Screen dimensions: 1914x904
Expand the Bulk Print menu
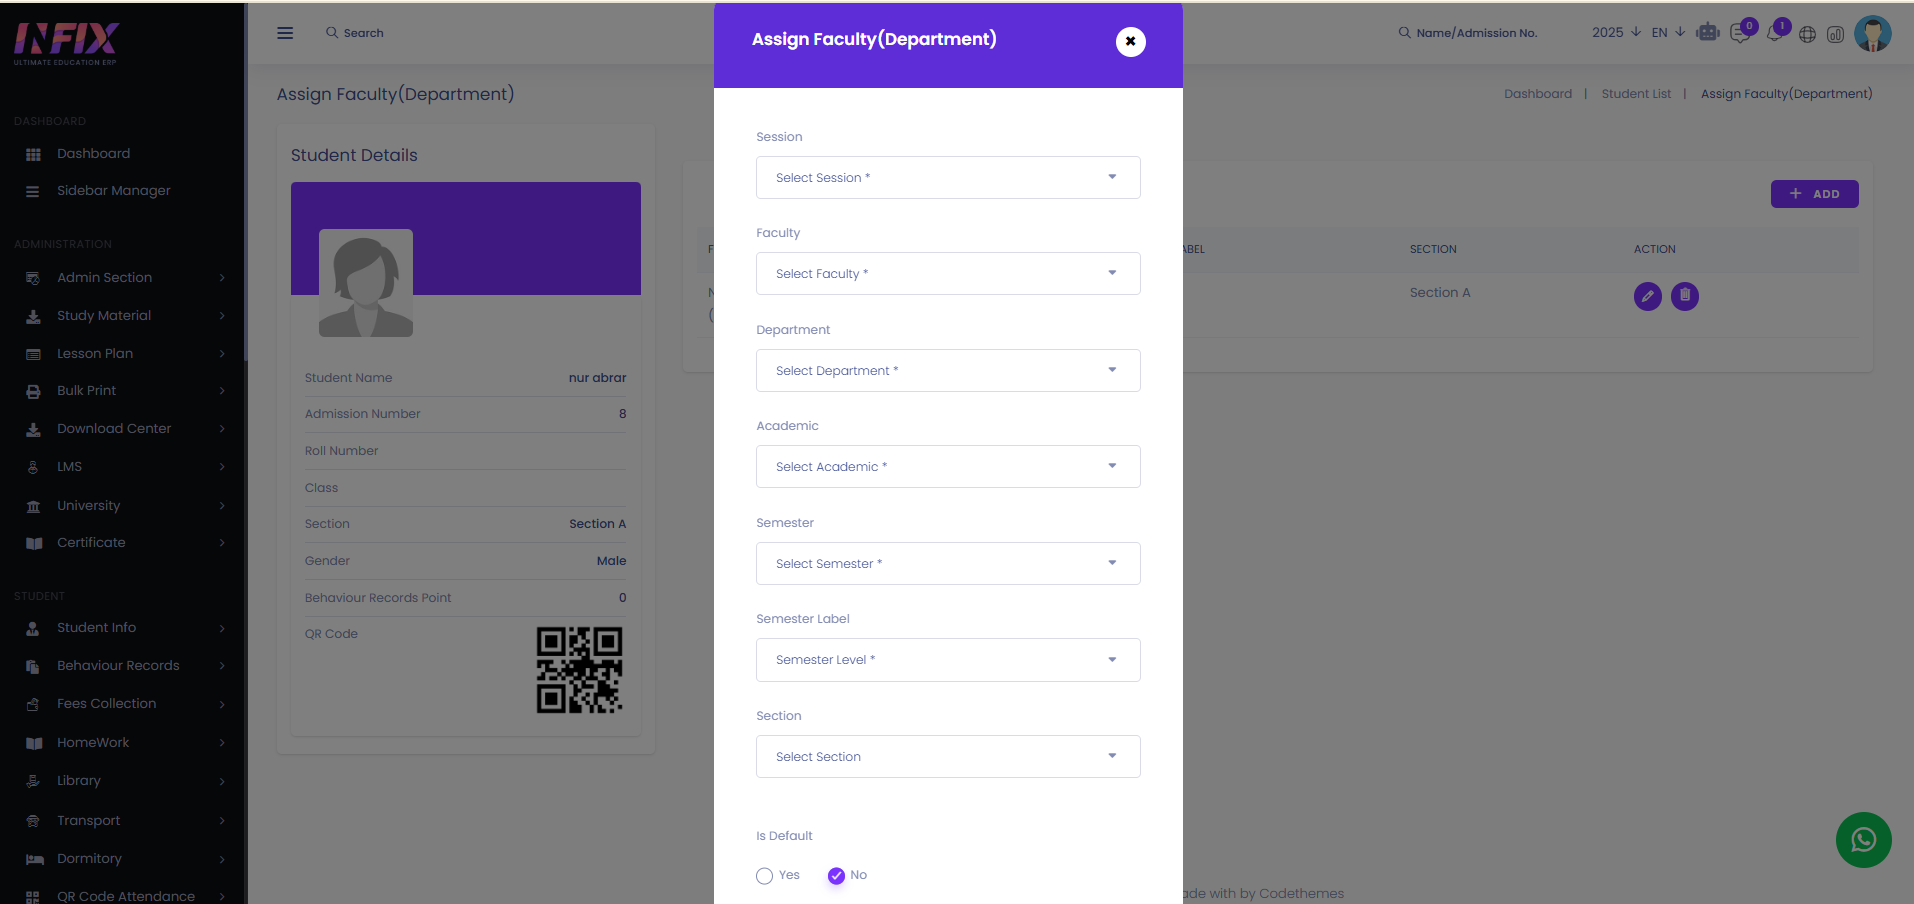125,390
